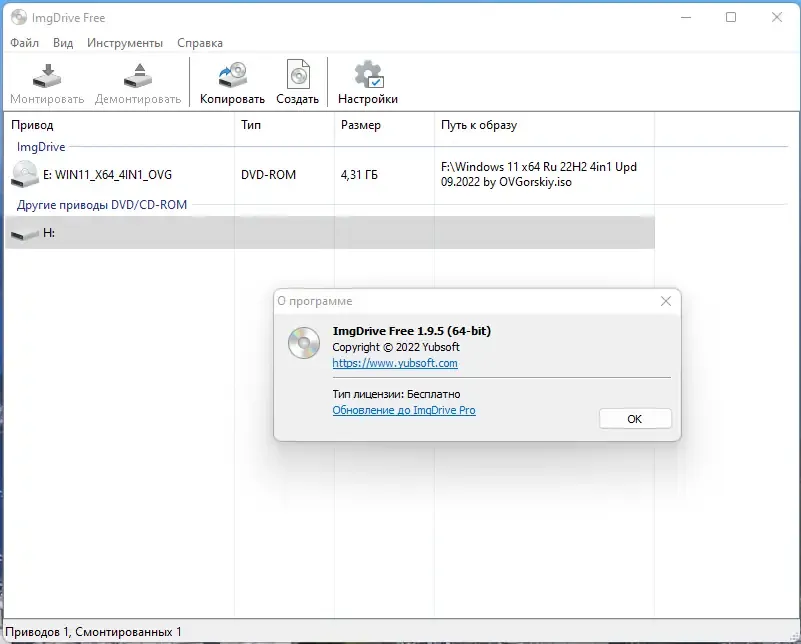Open the Справка menu
This screenshot has height=644, width=801.
tap(200, 43)
